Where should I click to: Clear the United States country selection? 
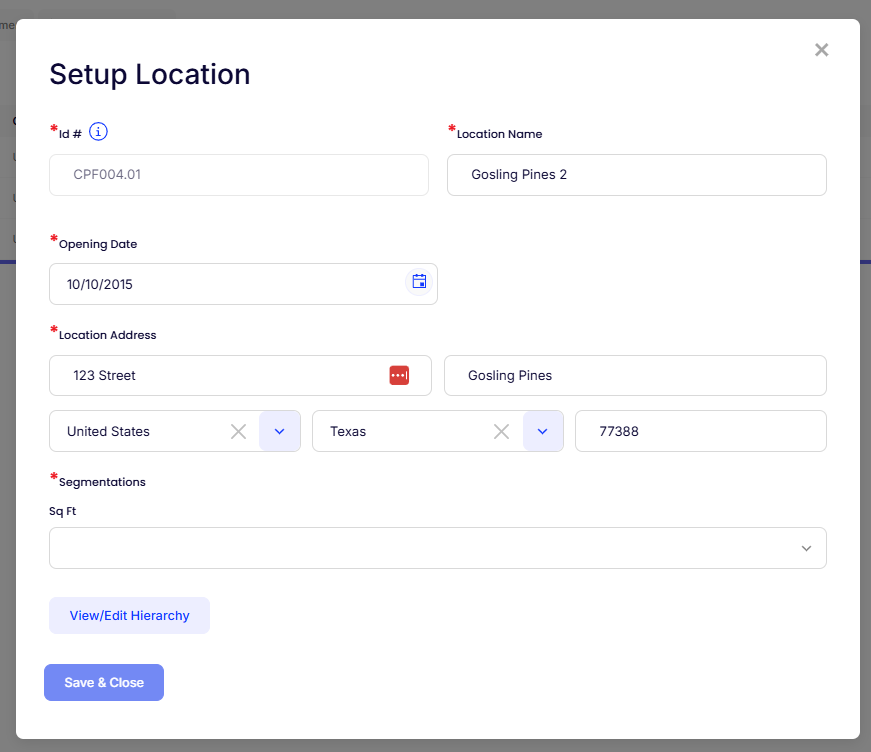coord(238,431)
